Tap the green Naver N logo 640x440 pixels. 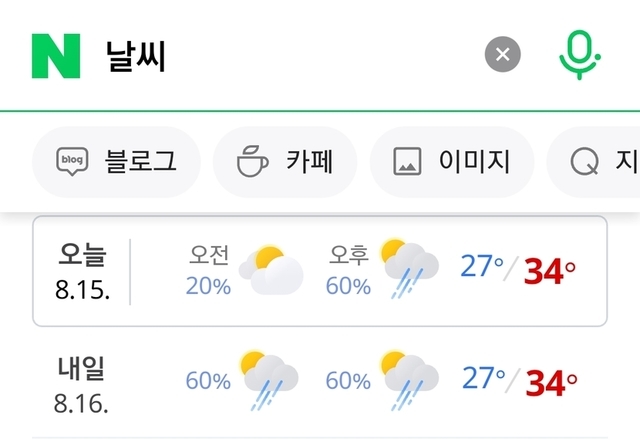55,56
